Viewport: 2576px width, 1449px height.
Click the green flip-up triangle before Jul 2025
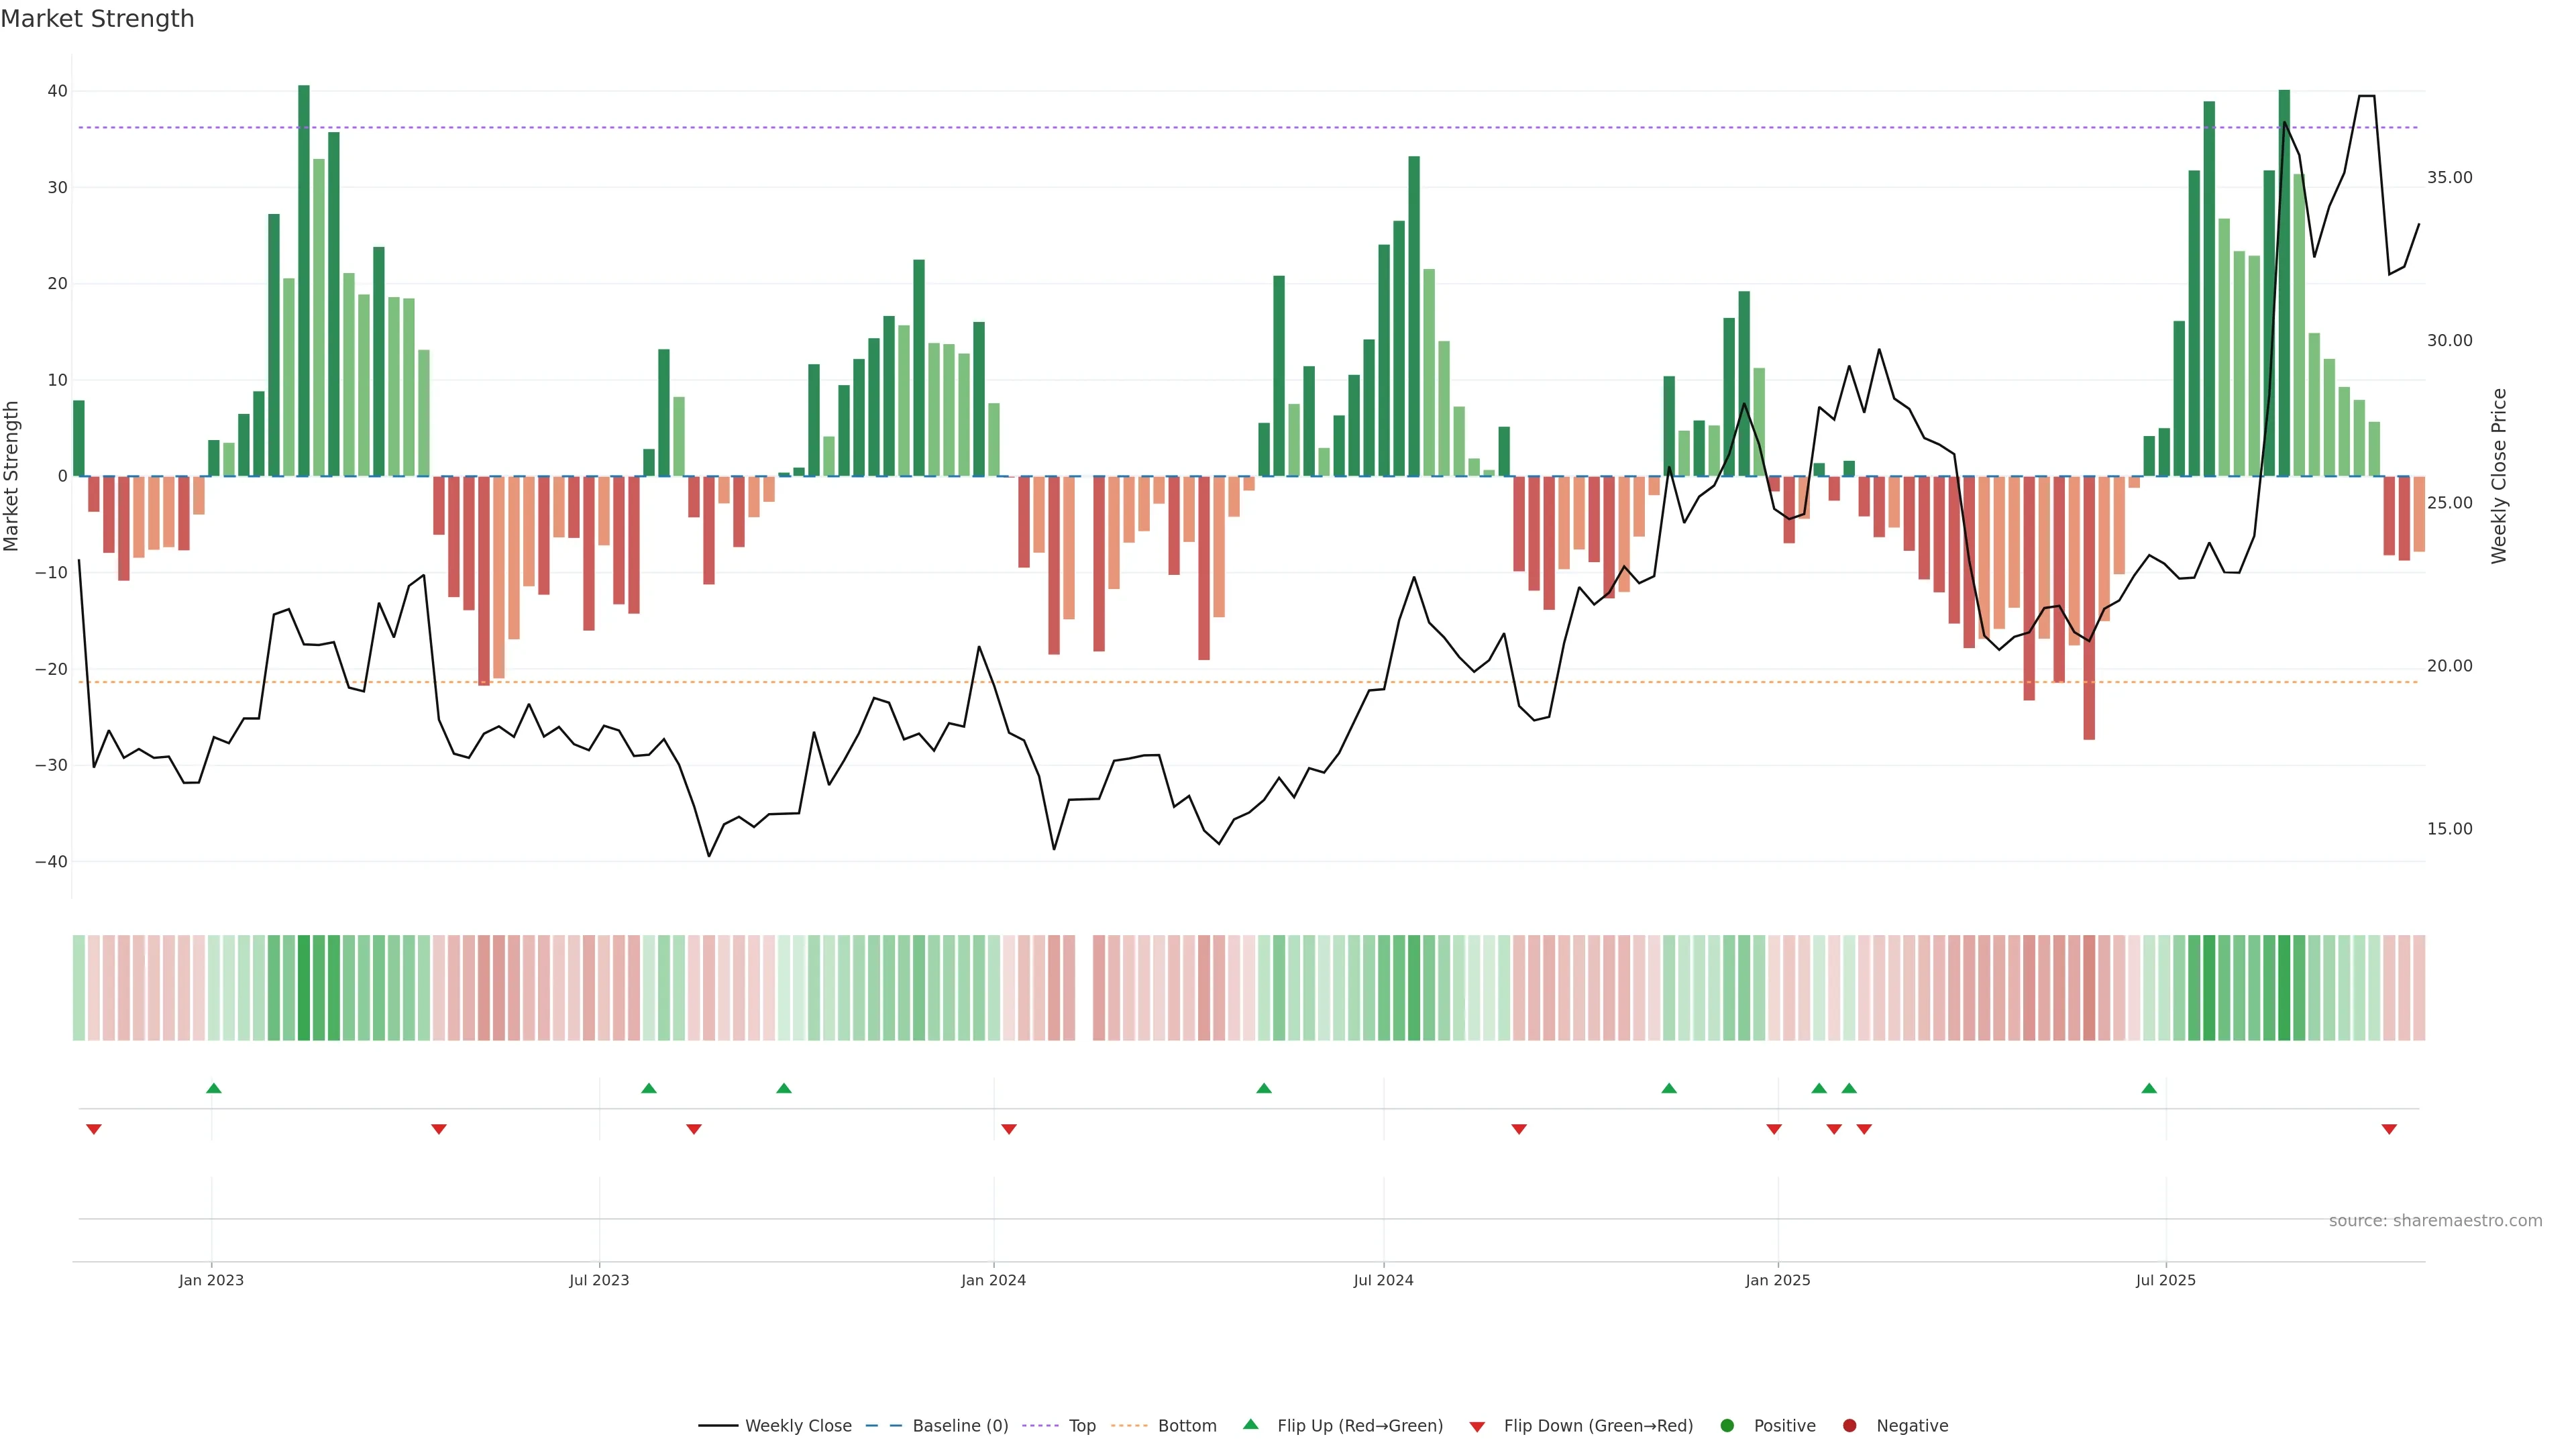point(2149,1088)
